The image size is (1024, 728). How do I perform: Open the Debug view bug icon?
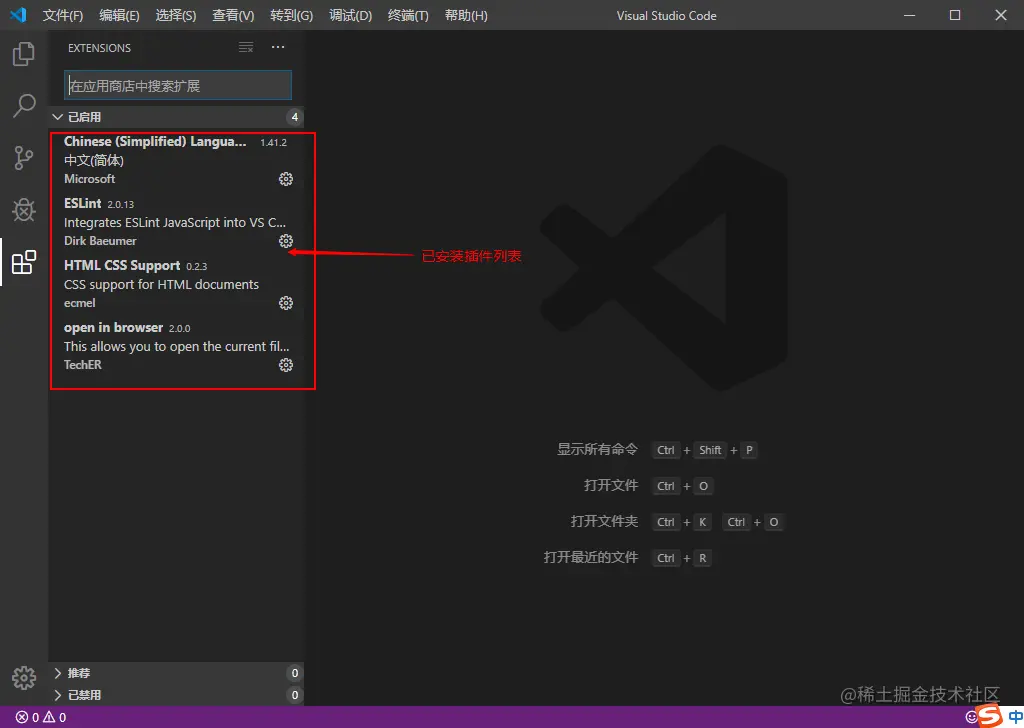[24, 210]
